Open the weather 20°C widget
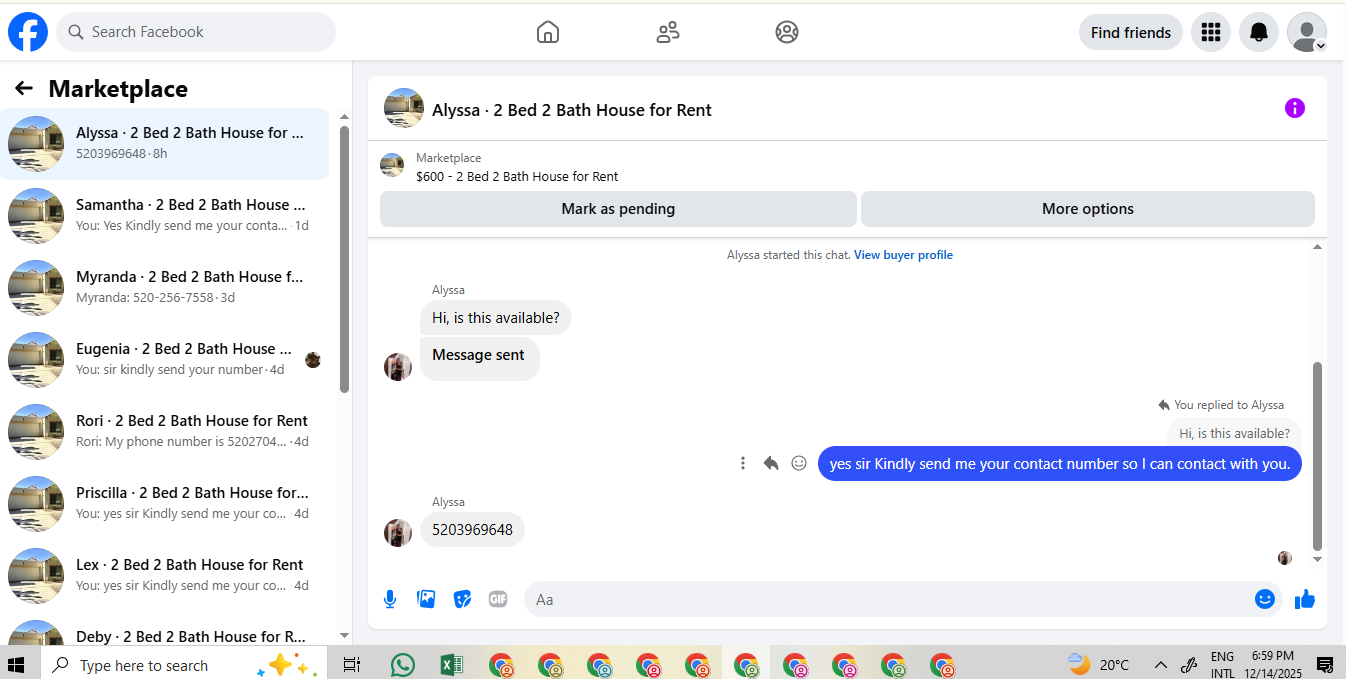 tap(1097, 664)
